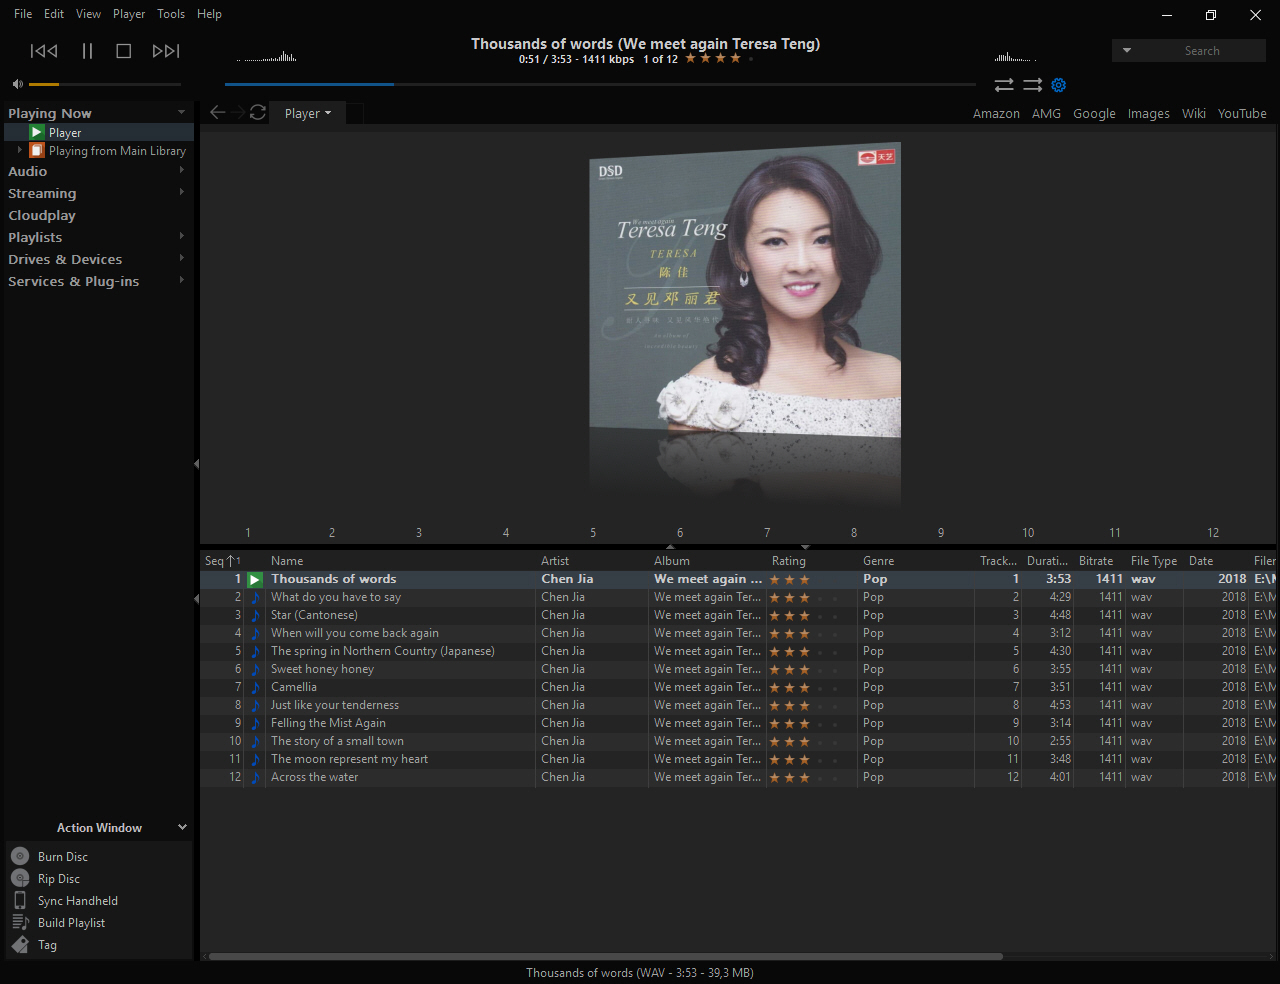Viewport: 1280px width, 984px height.
Task: Click the refresh view icon
Action: pyautogui.click(x=258, y=112)
